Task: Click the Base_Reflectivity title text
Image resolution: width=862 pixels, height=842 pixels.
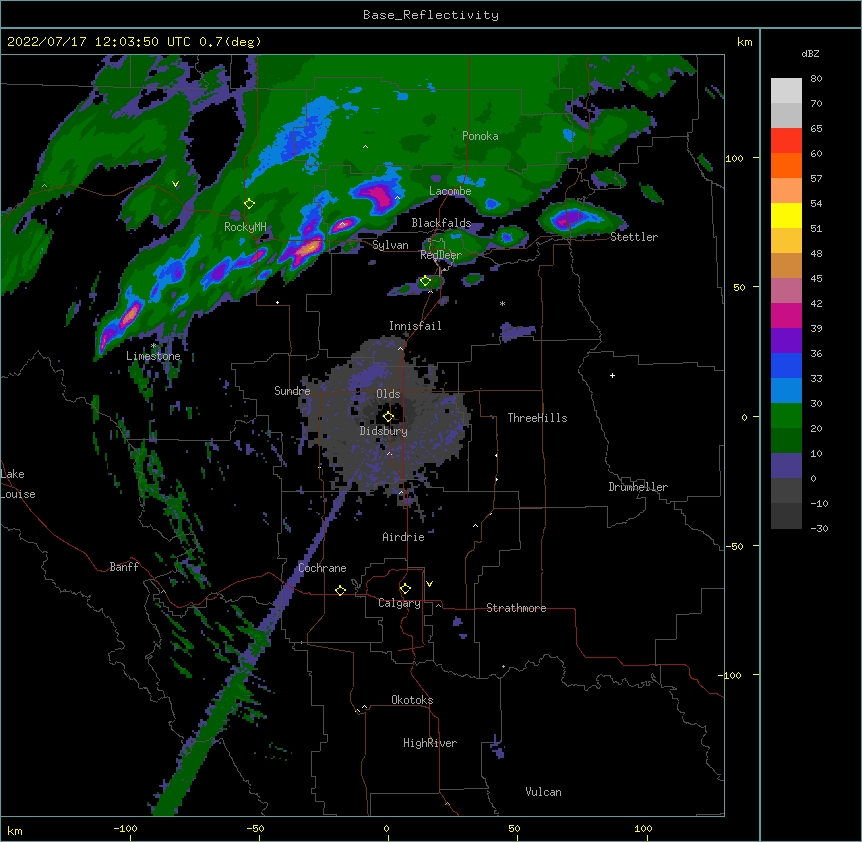Action: 431,15
